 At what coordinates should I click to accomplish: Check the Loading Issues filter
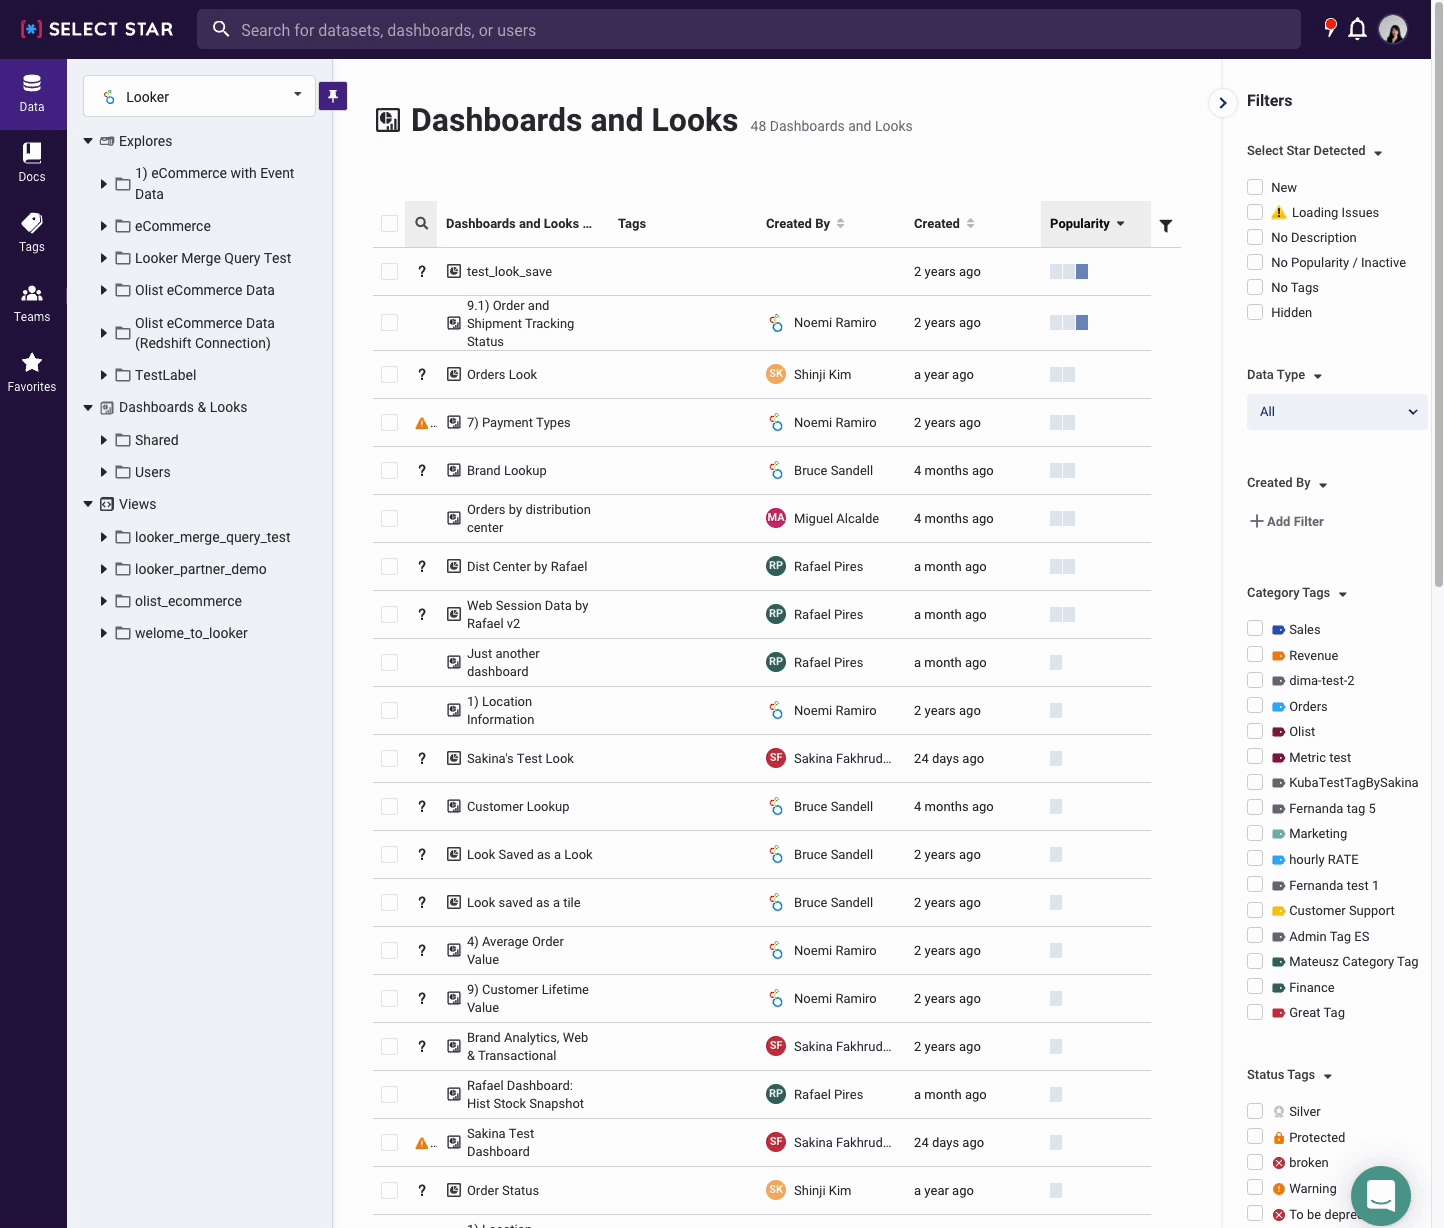point(1255,212)
